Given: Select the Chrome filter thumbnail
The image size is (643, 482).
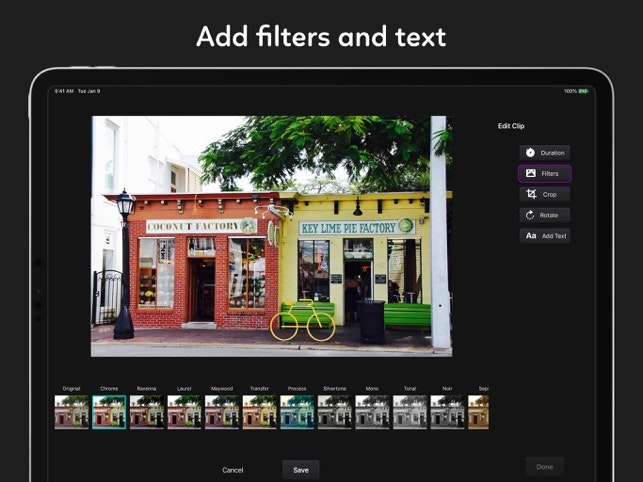Looking at the screenshot, I should coord(109,411).
